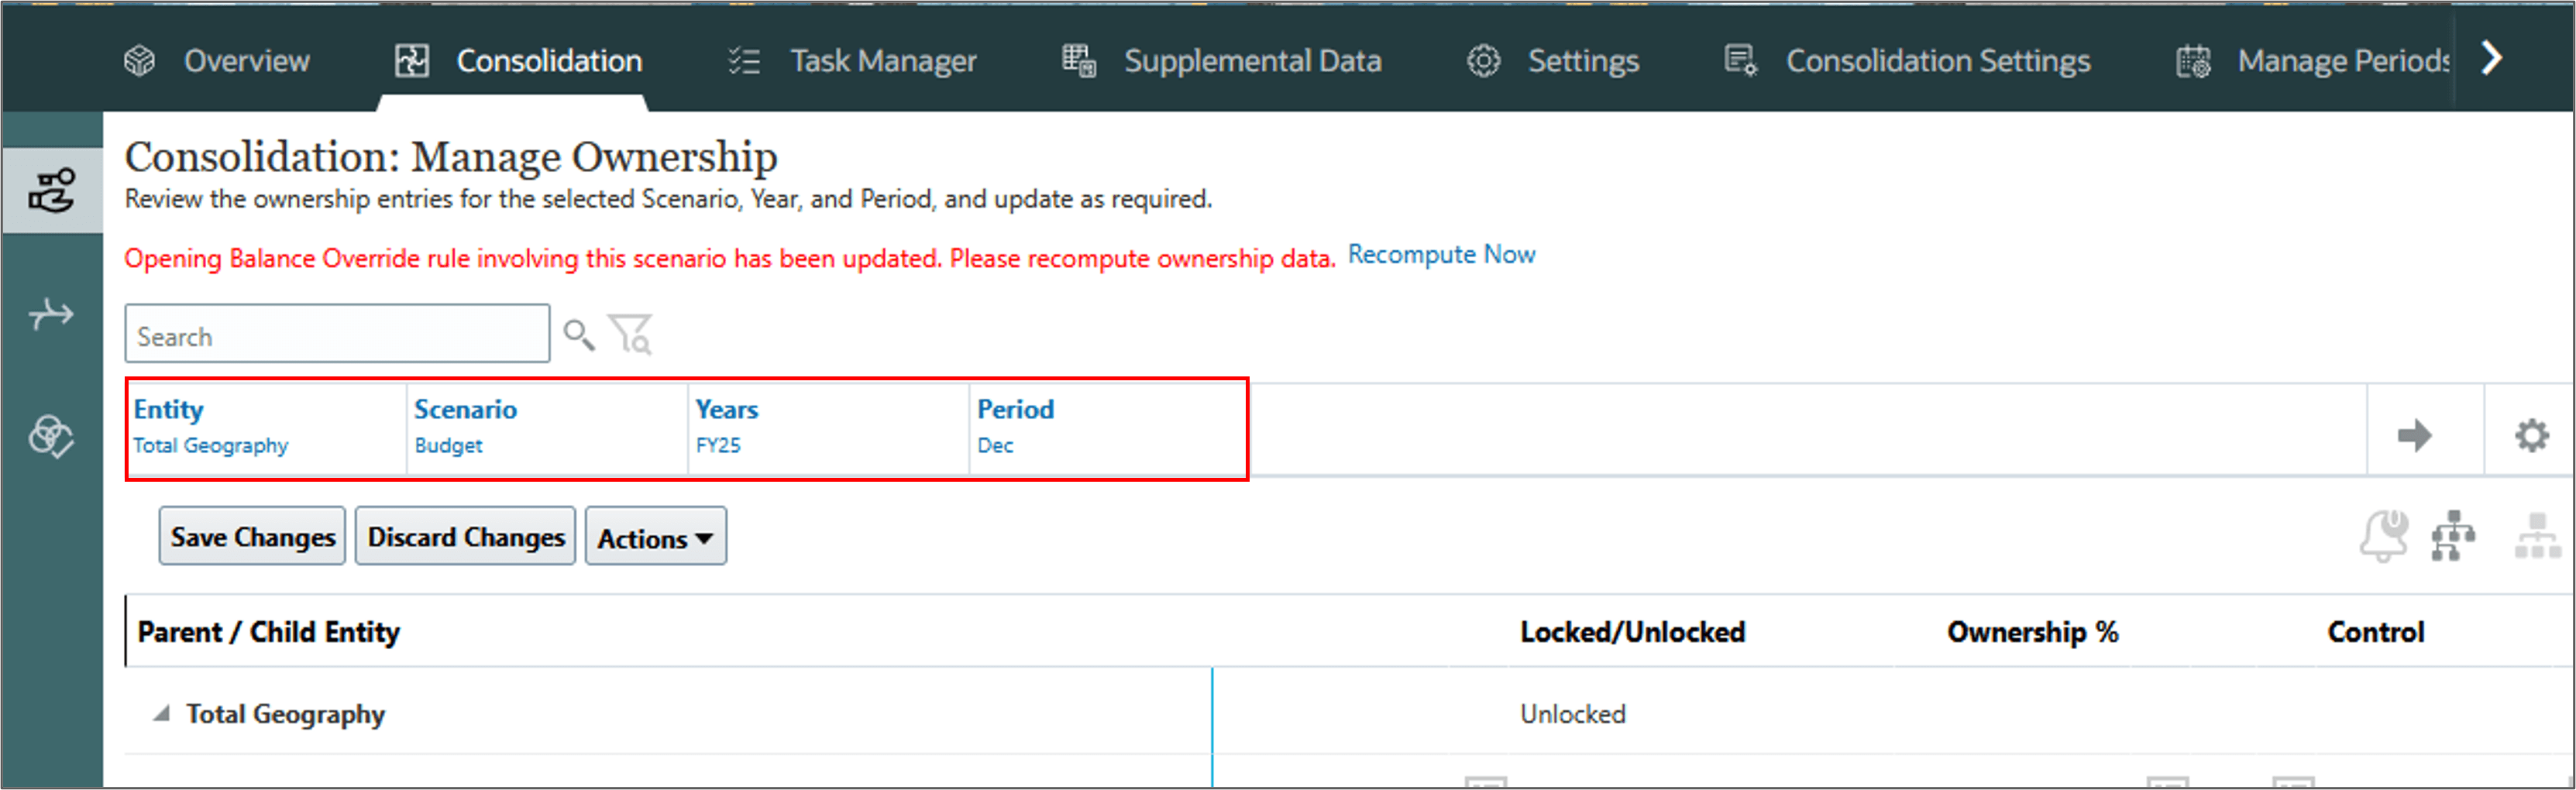The width and height of the screenshot is (2576, 790).
Task: Click the arrows icon in left sidebar
Action: (51, 315)
